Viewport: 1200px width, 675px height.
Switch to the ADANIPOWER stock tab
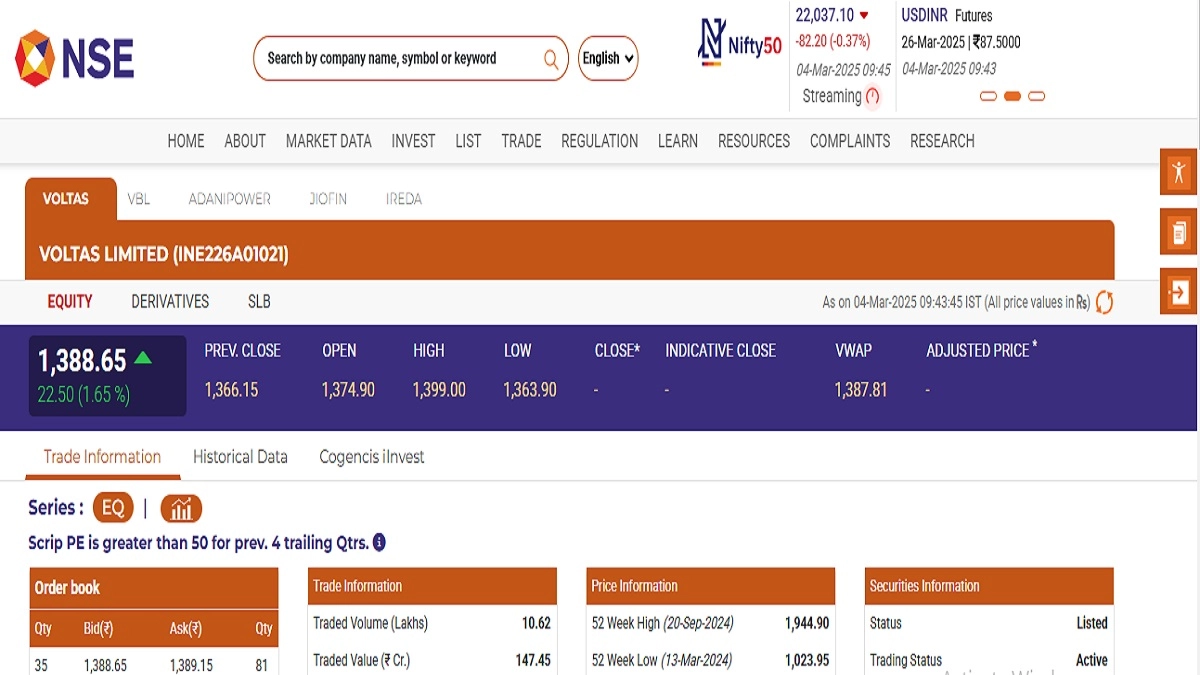(x=229, y=199)
